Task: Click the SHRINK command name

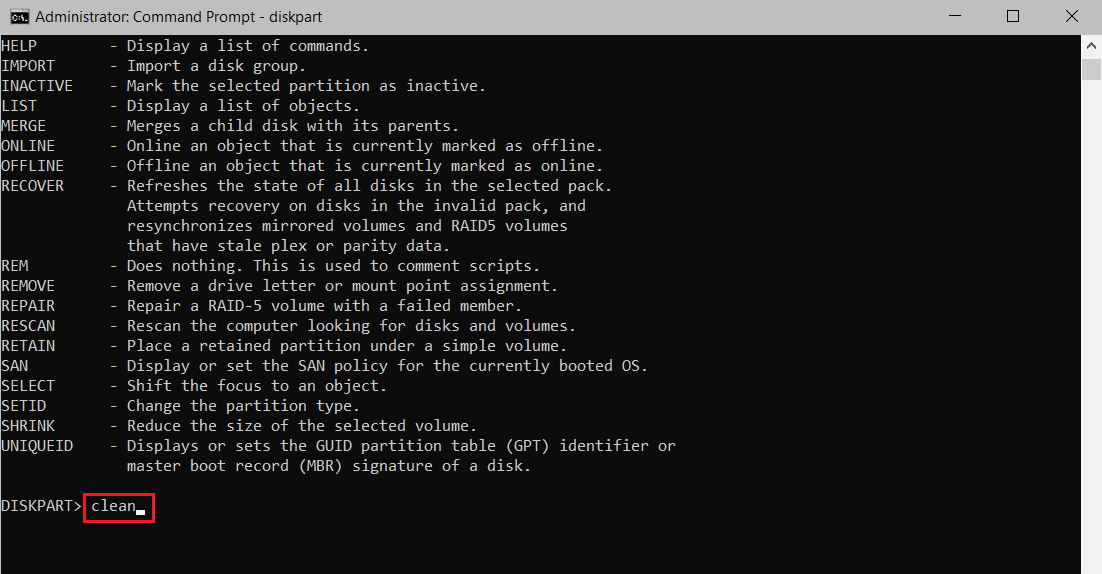Action: (28, 426)
